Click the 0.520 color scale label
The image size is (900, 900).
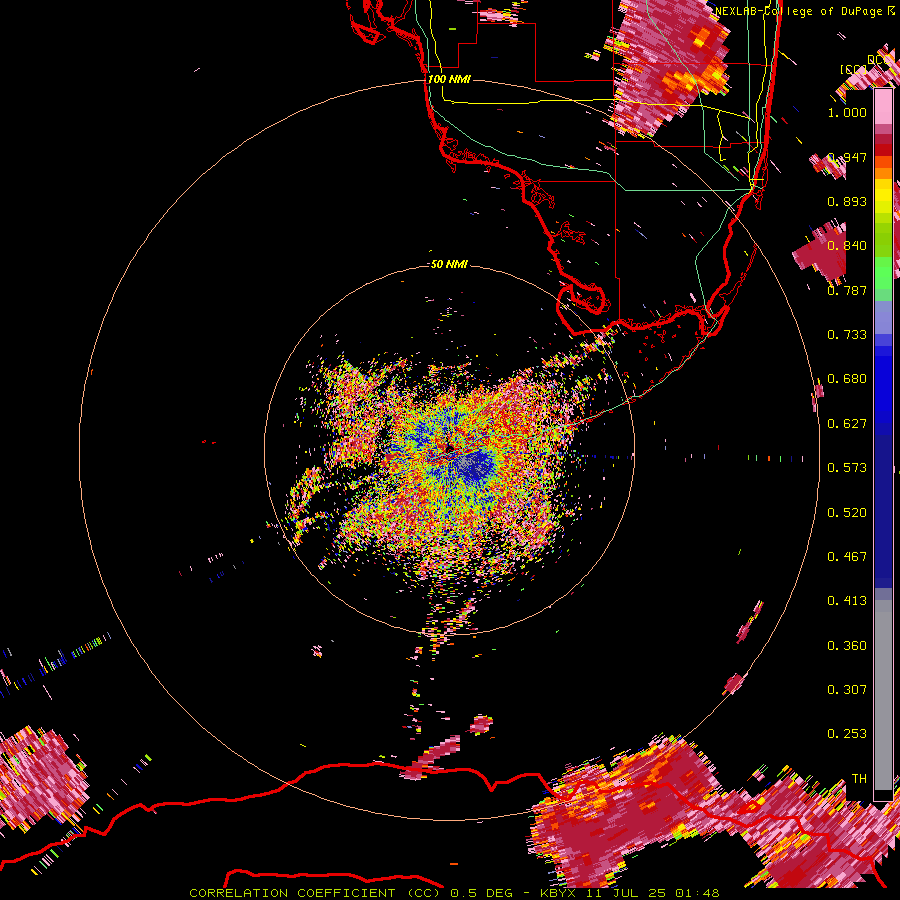click(847, 513)
